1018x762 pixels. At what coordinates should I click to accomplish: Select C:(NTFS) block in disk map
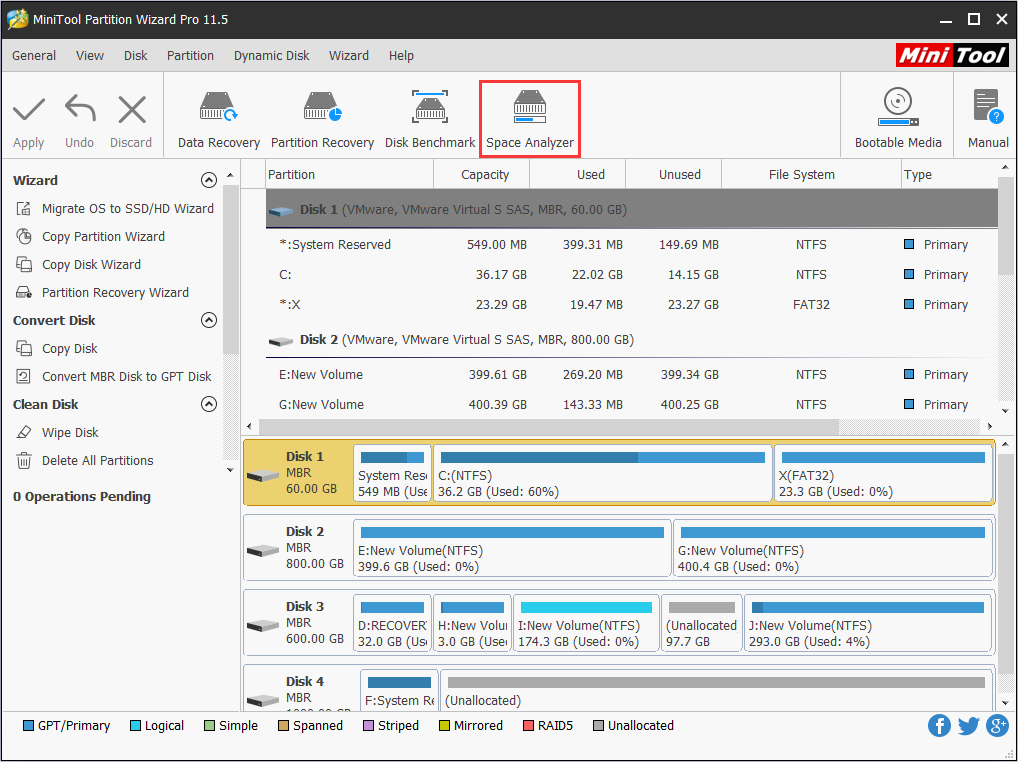pos(602,473)
